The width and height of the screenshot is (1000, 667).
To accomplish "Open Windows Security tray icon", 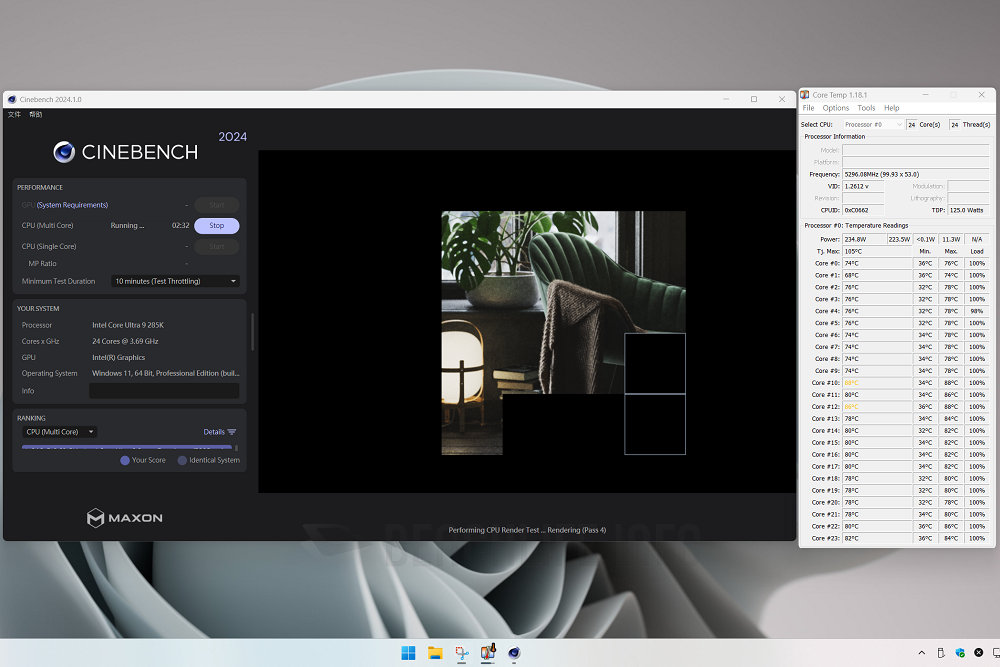I will click(x=960, y=652).
